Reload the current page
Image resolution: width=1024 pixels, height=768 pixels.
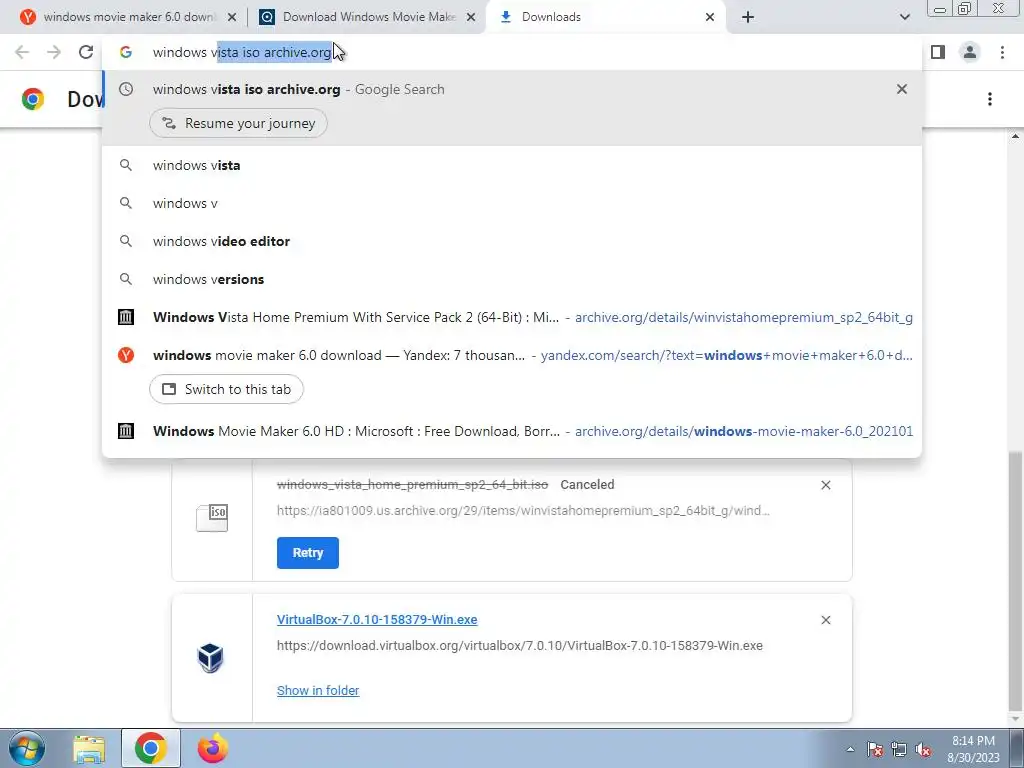click(86, 52)
